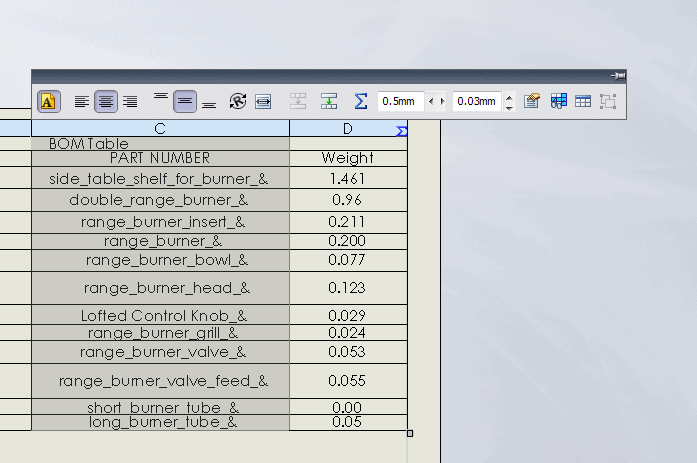Toggle middle vertical alignment

184,101
